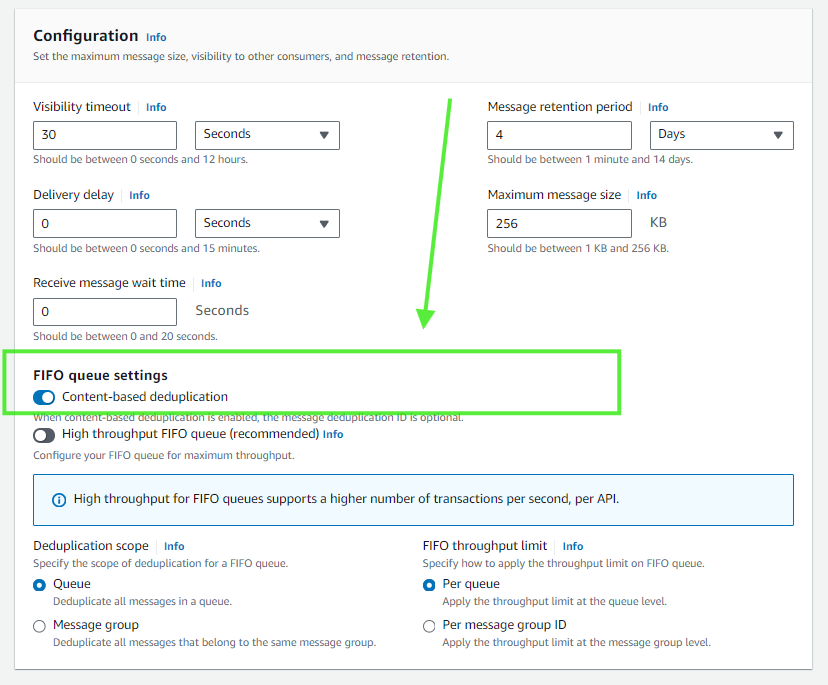Screen dimensions: 828x685
Task: Click the Delivery delay value field
Action: [x=104, y=223]
